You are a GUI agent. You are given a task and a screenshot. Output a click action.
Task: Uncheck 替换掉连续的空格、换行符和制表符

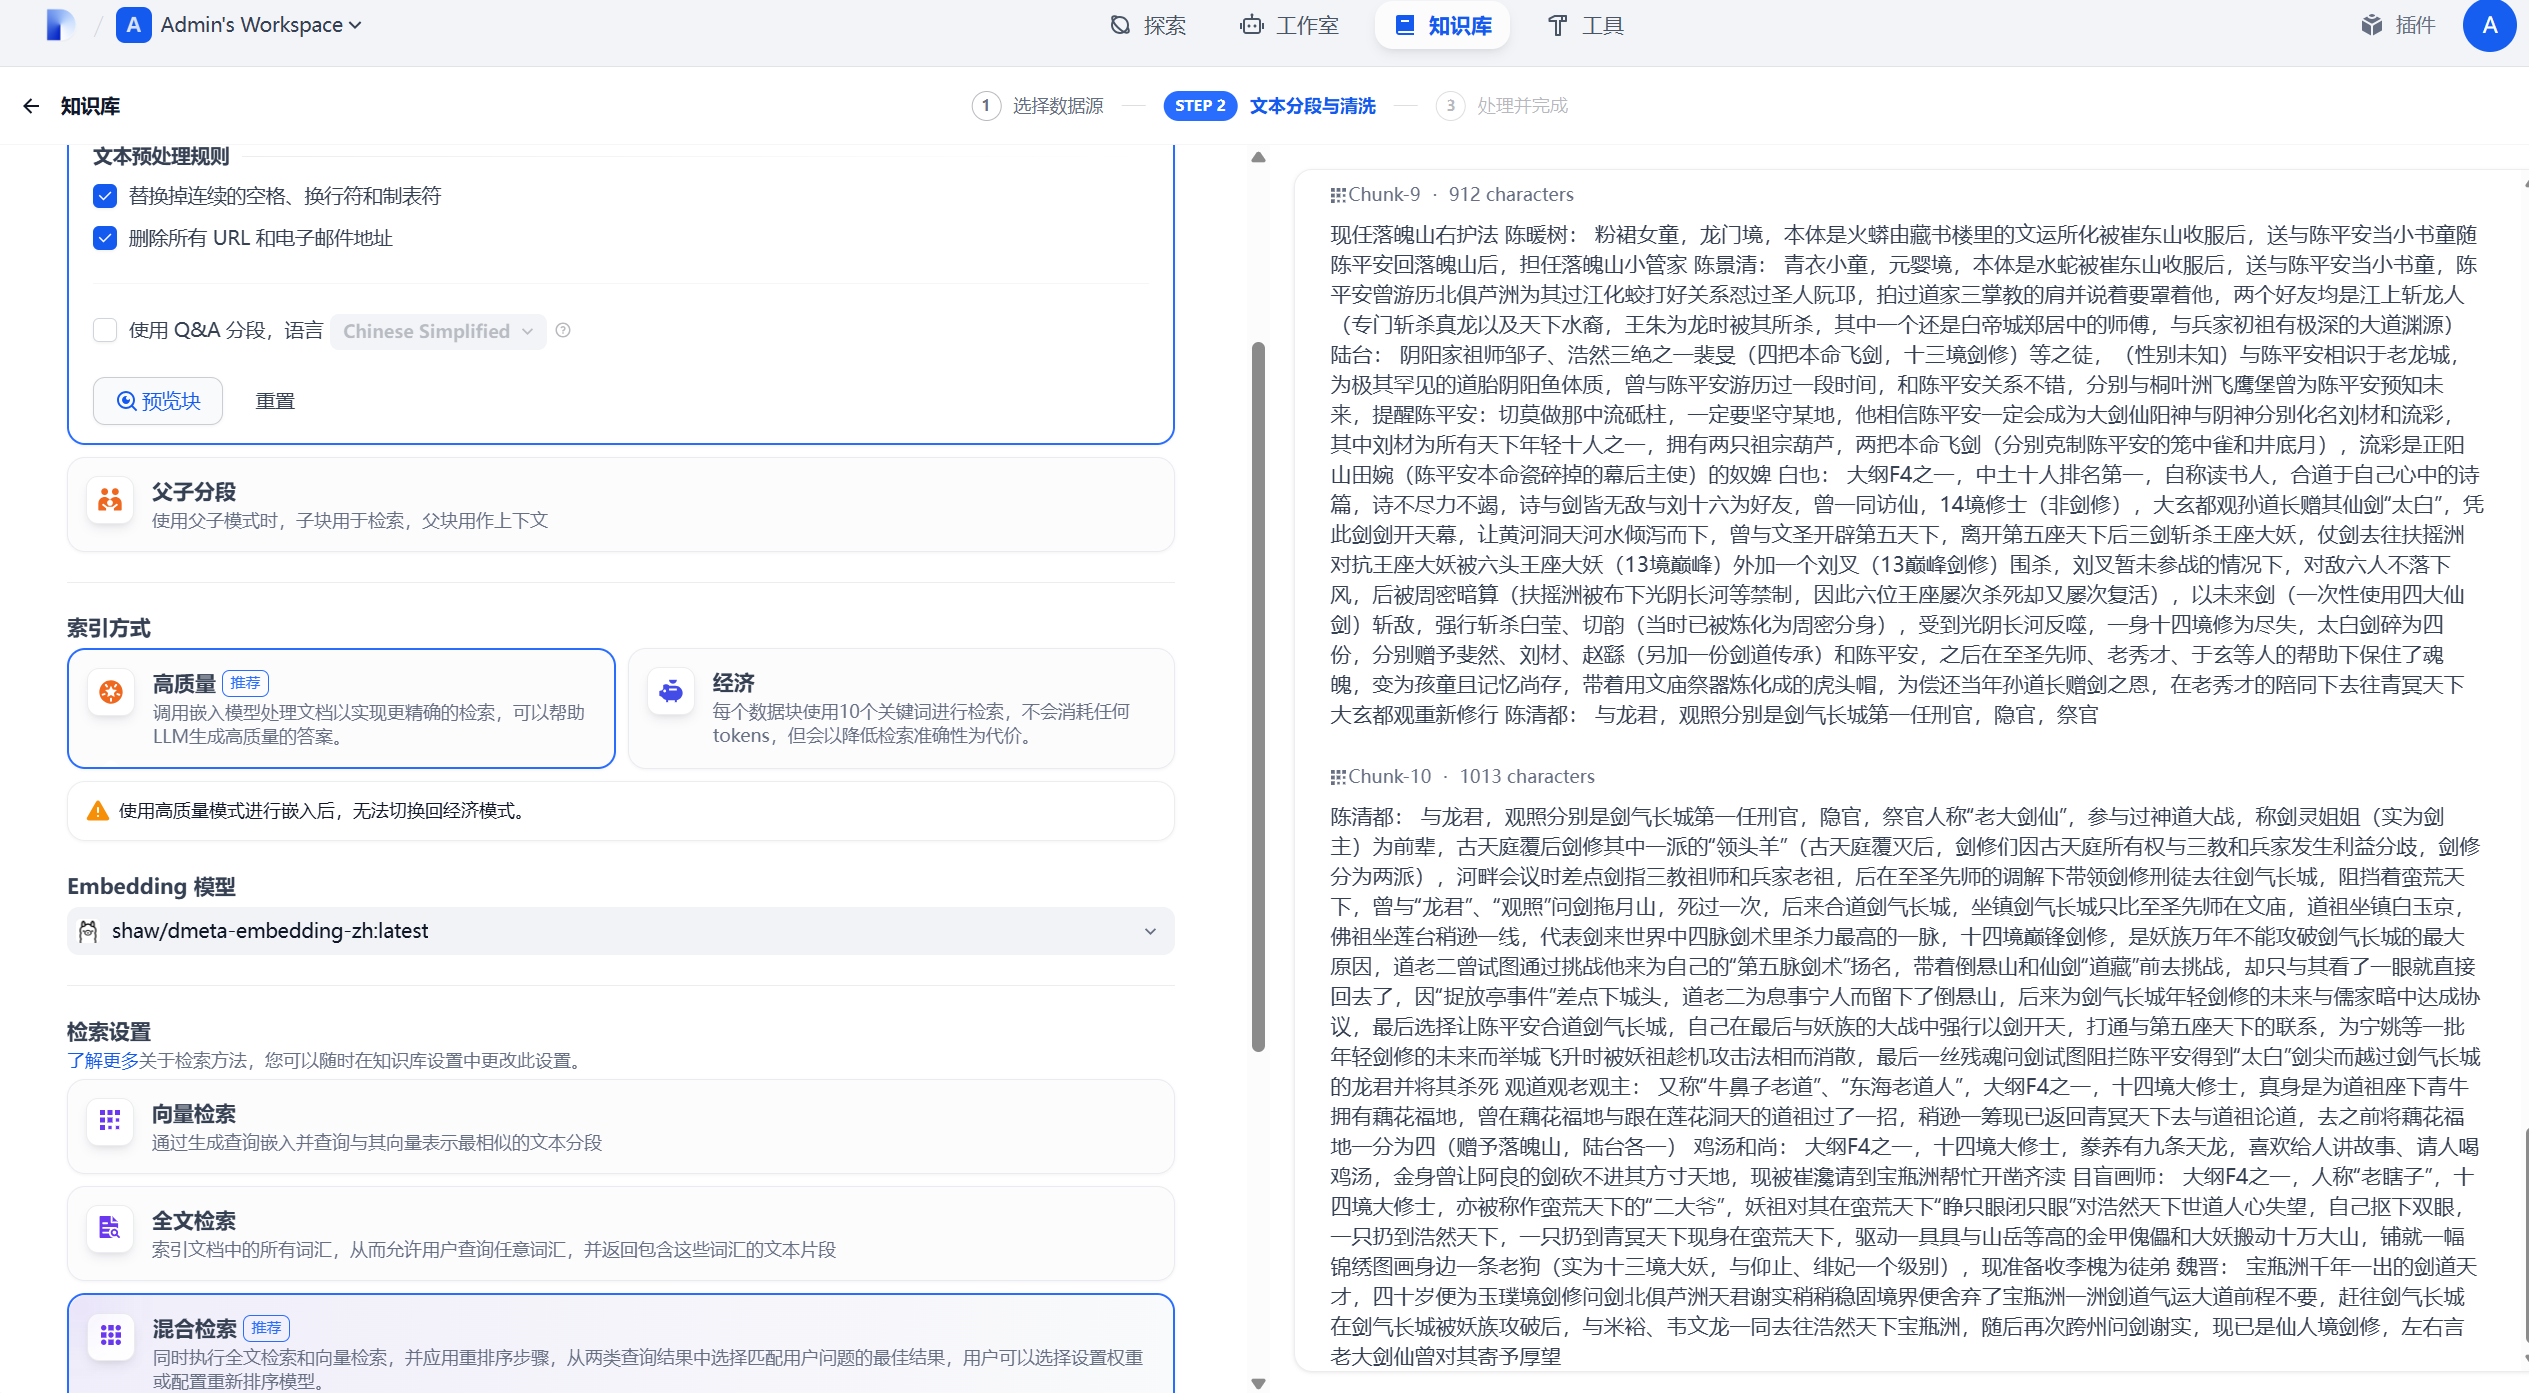coord(105,196)
